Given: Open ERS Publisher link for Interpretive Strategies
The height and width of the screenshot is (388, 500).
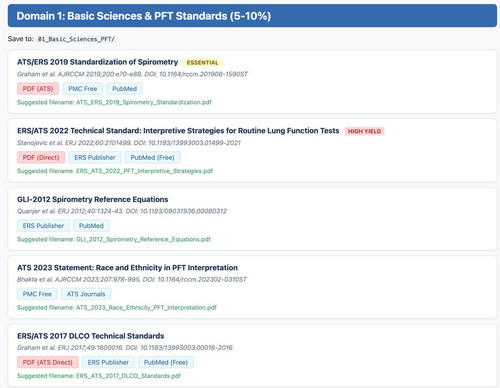Looking at the screenshot, I should [x=95, y=157].
